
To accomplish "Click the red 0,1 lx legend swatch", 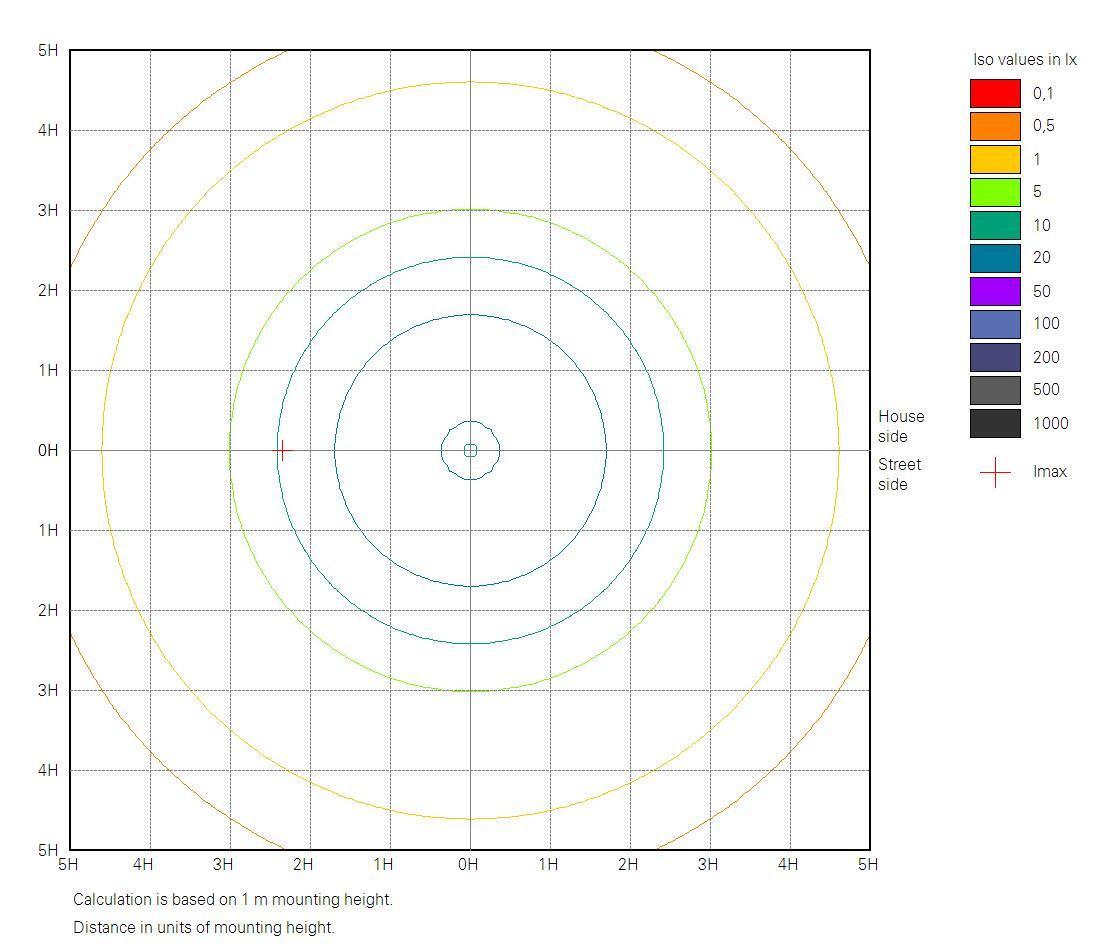I will (995, 93).
